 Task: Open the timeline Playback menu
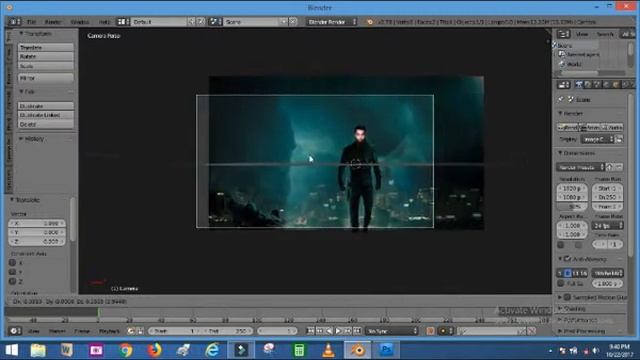[x=109, y=331]
